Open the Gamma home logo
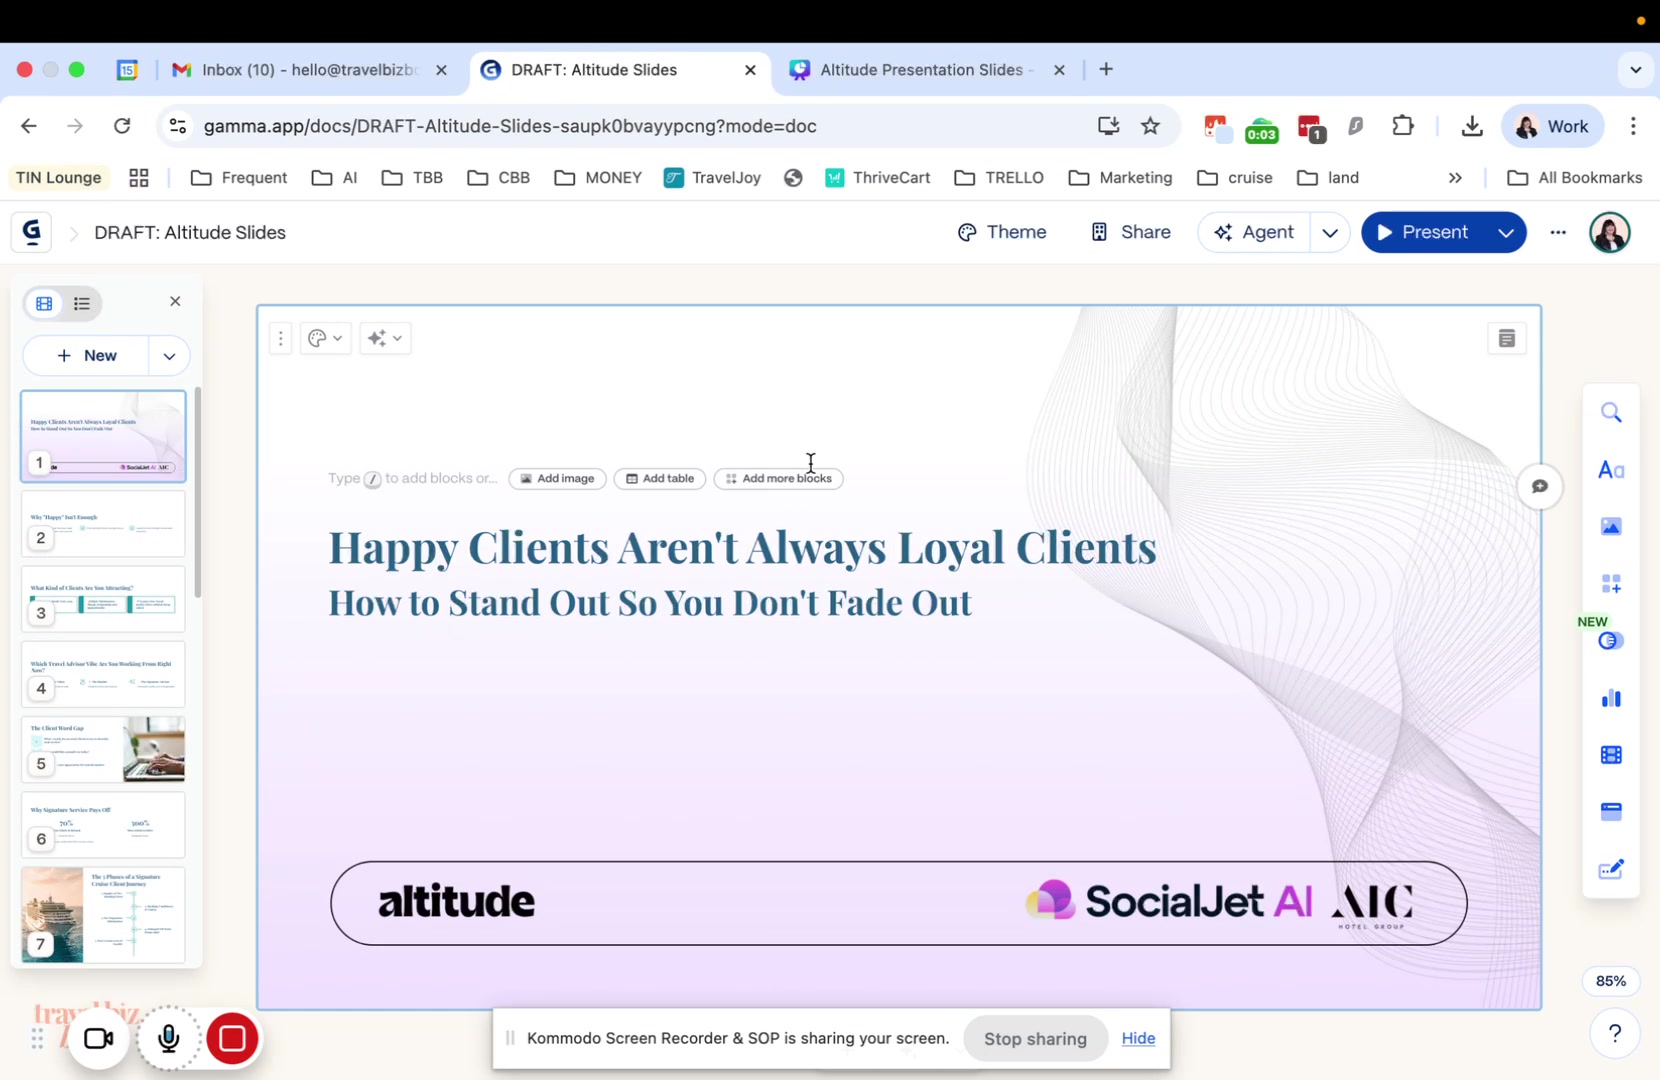This screenshot has width=1660, height=1080. click(x=32, y=232)
